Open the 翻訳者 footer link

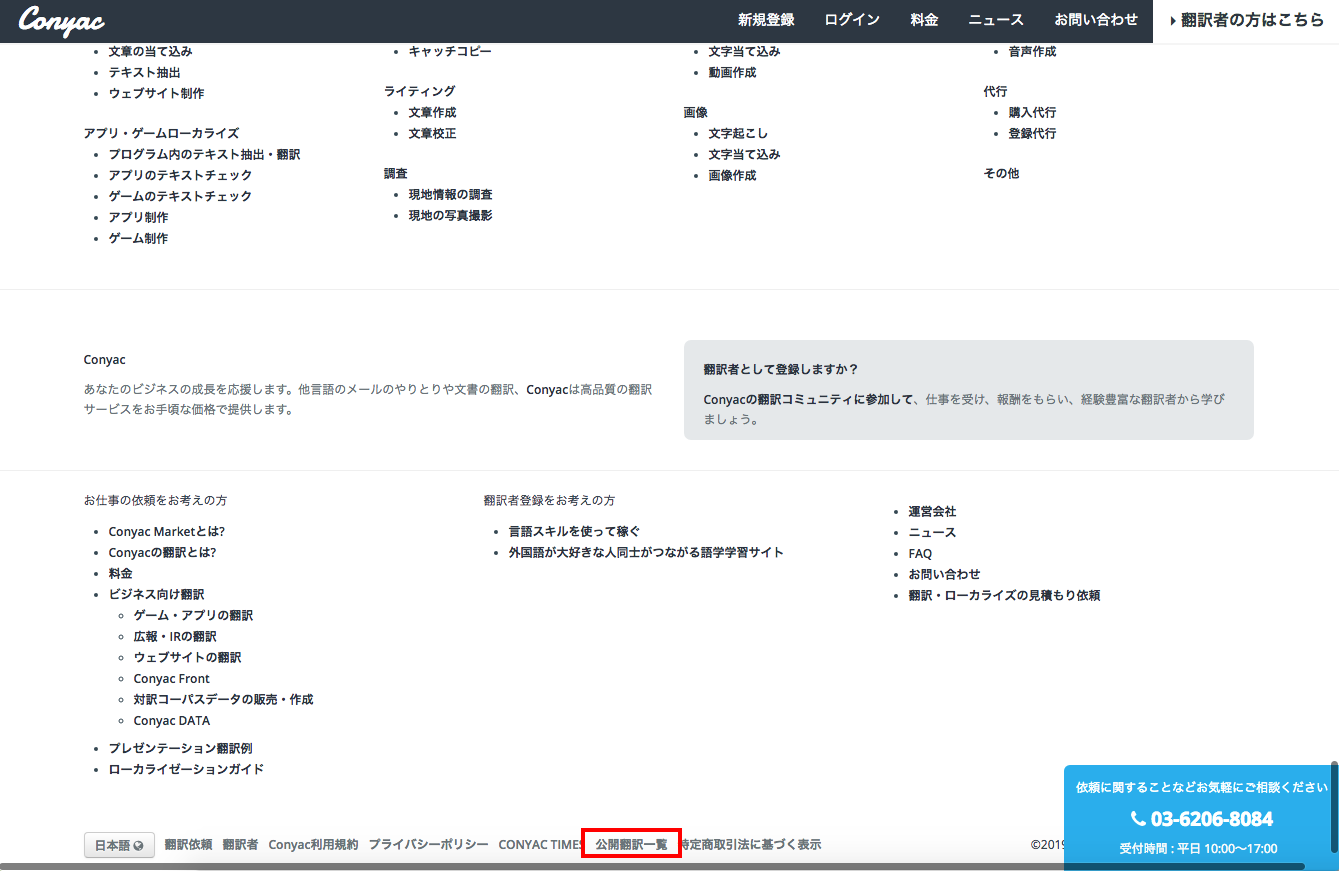(240, 845)
